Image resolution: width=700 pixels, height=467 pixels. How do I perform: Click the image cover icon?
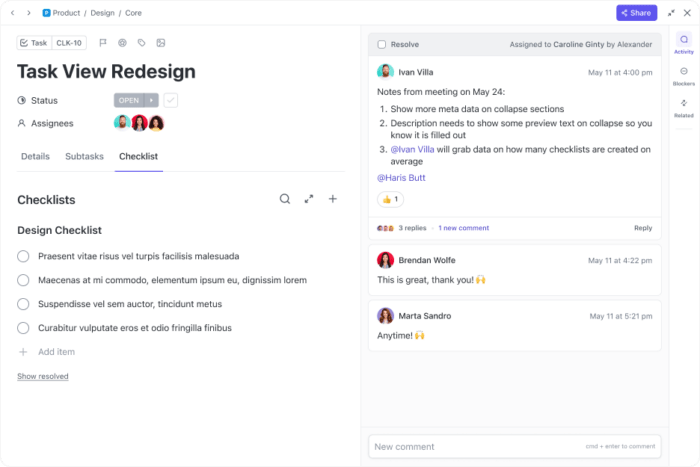(x=161, y=43)
